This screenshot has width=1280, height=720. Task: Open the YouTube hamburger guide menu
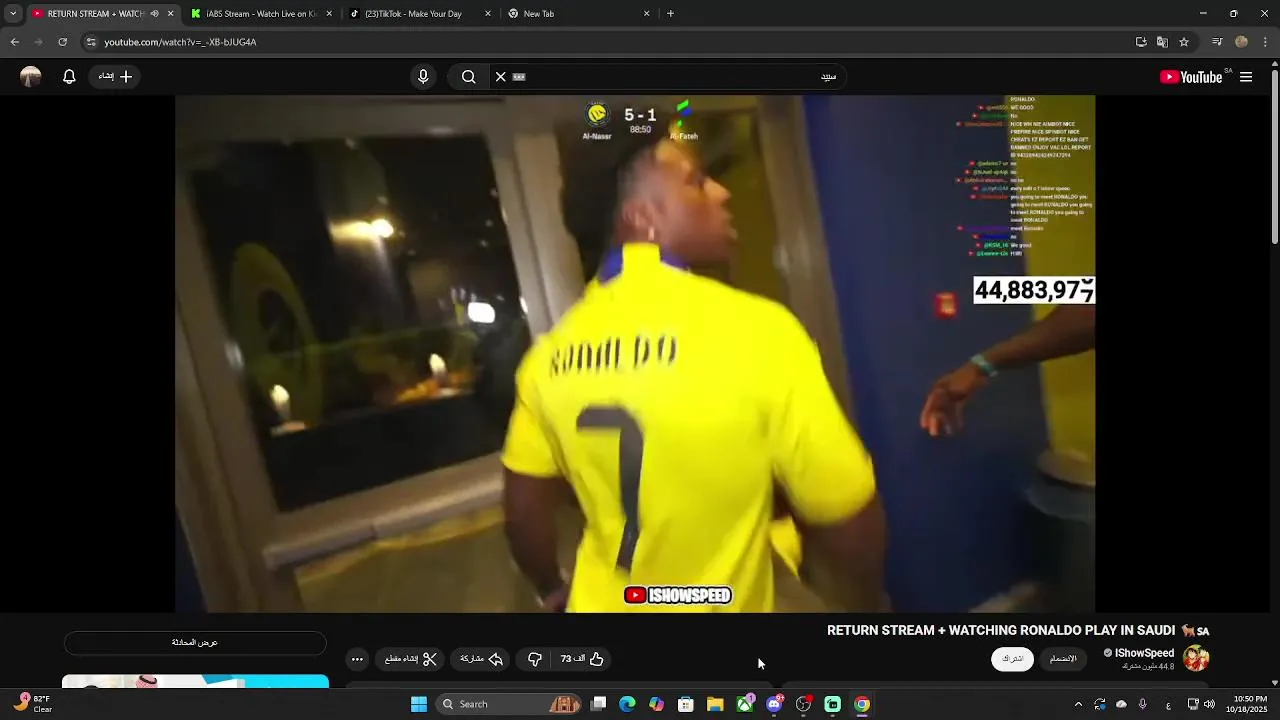click(x=1246, y=77)
